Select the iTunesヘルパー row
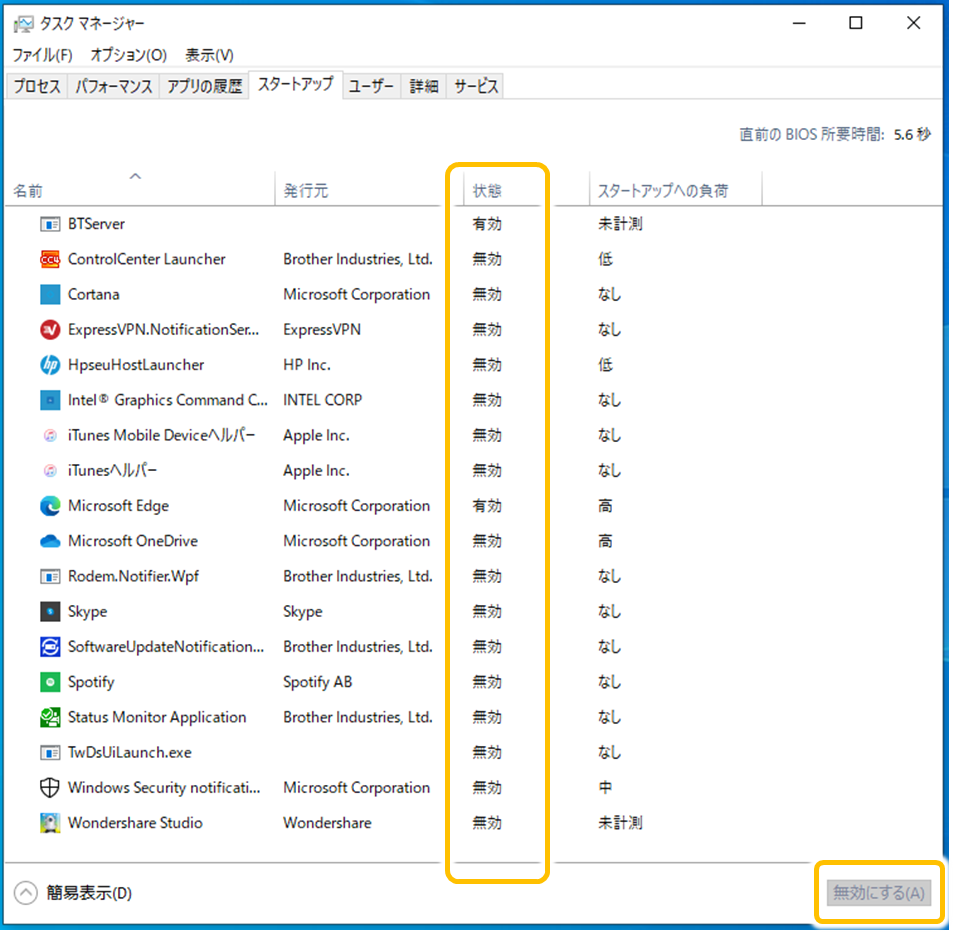The image size is (956, 935). tap(341, 472)
